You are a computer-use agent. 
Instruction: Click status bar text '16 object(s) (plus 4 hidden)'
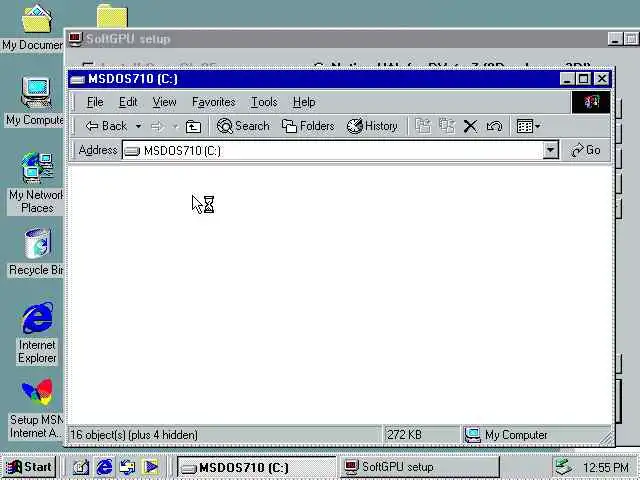(134, 435)
